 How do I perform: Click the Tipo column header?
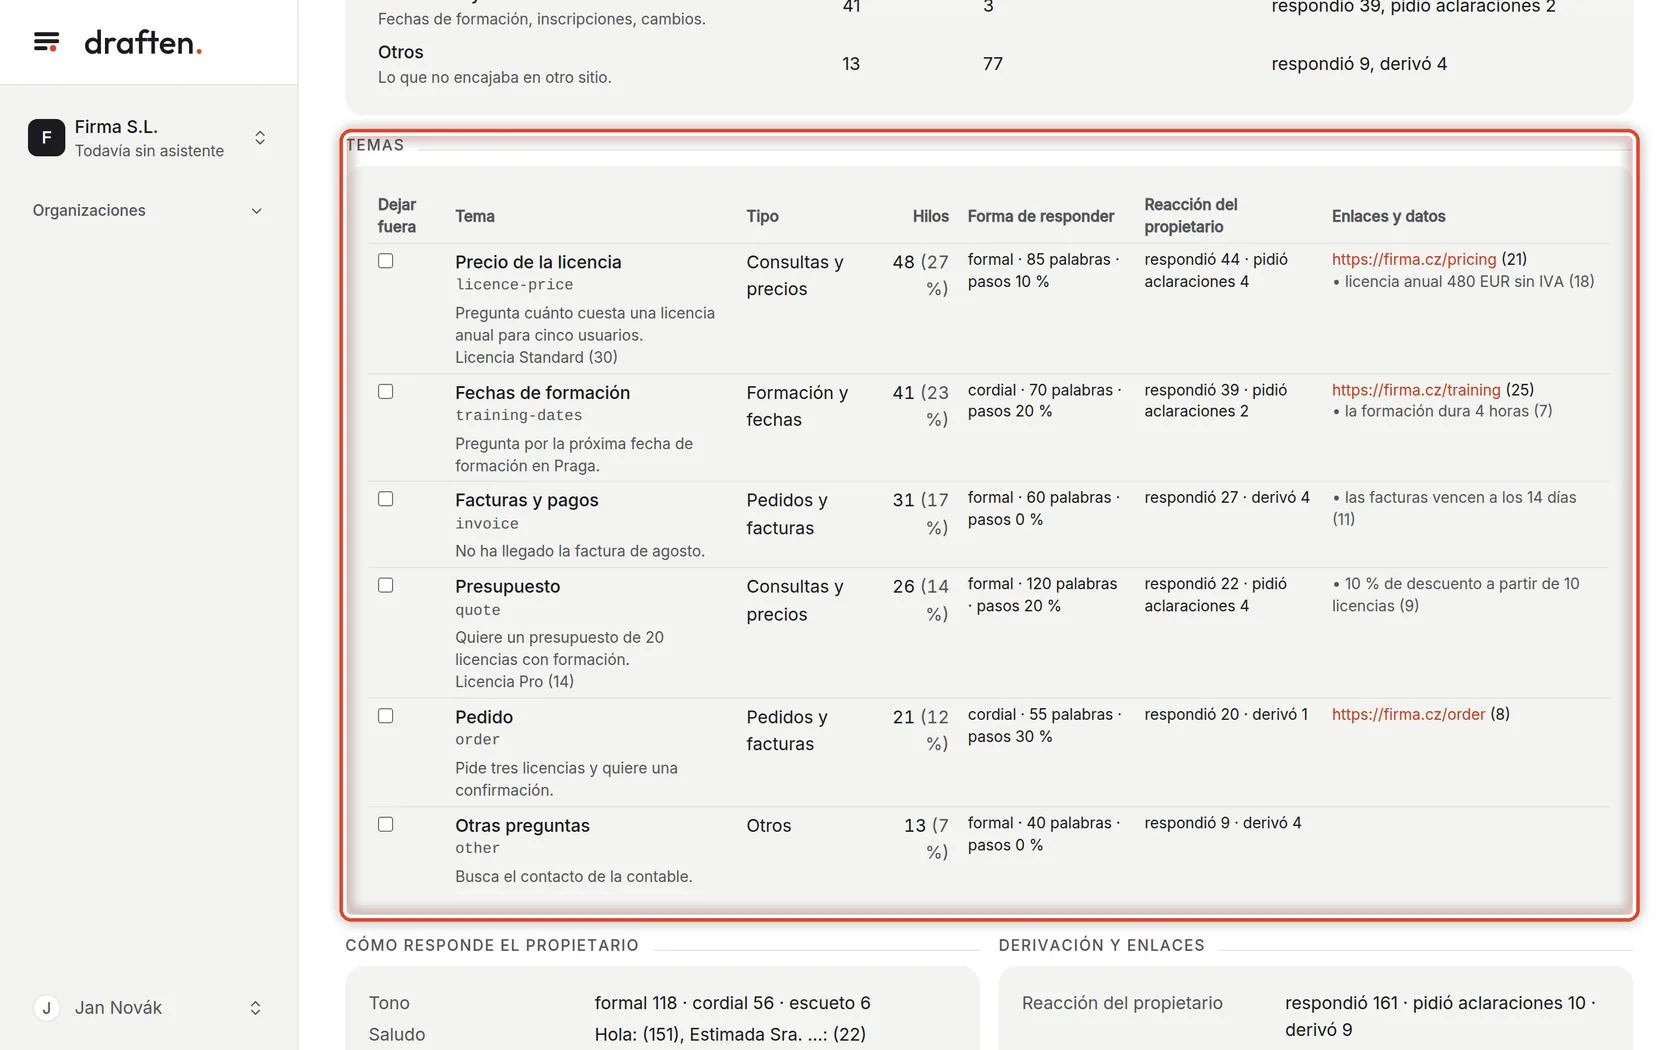pyautogui.click(x=762, y=216)
